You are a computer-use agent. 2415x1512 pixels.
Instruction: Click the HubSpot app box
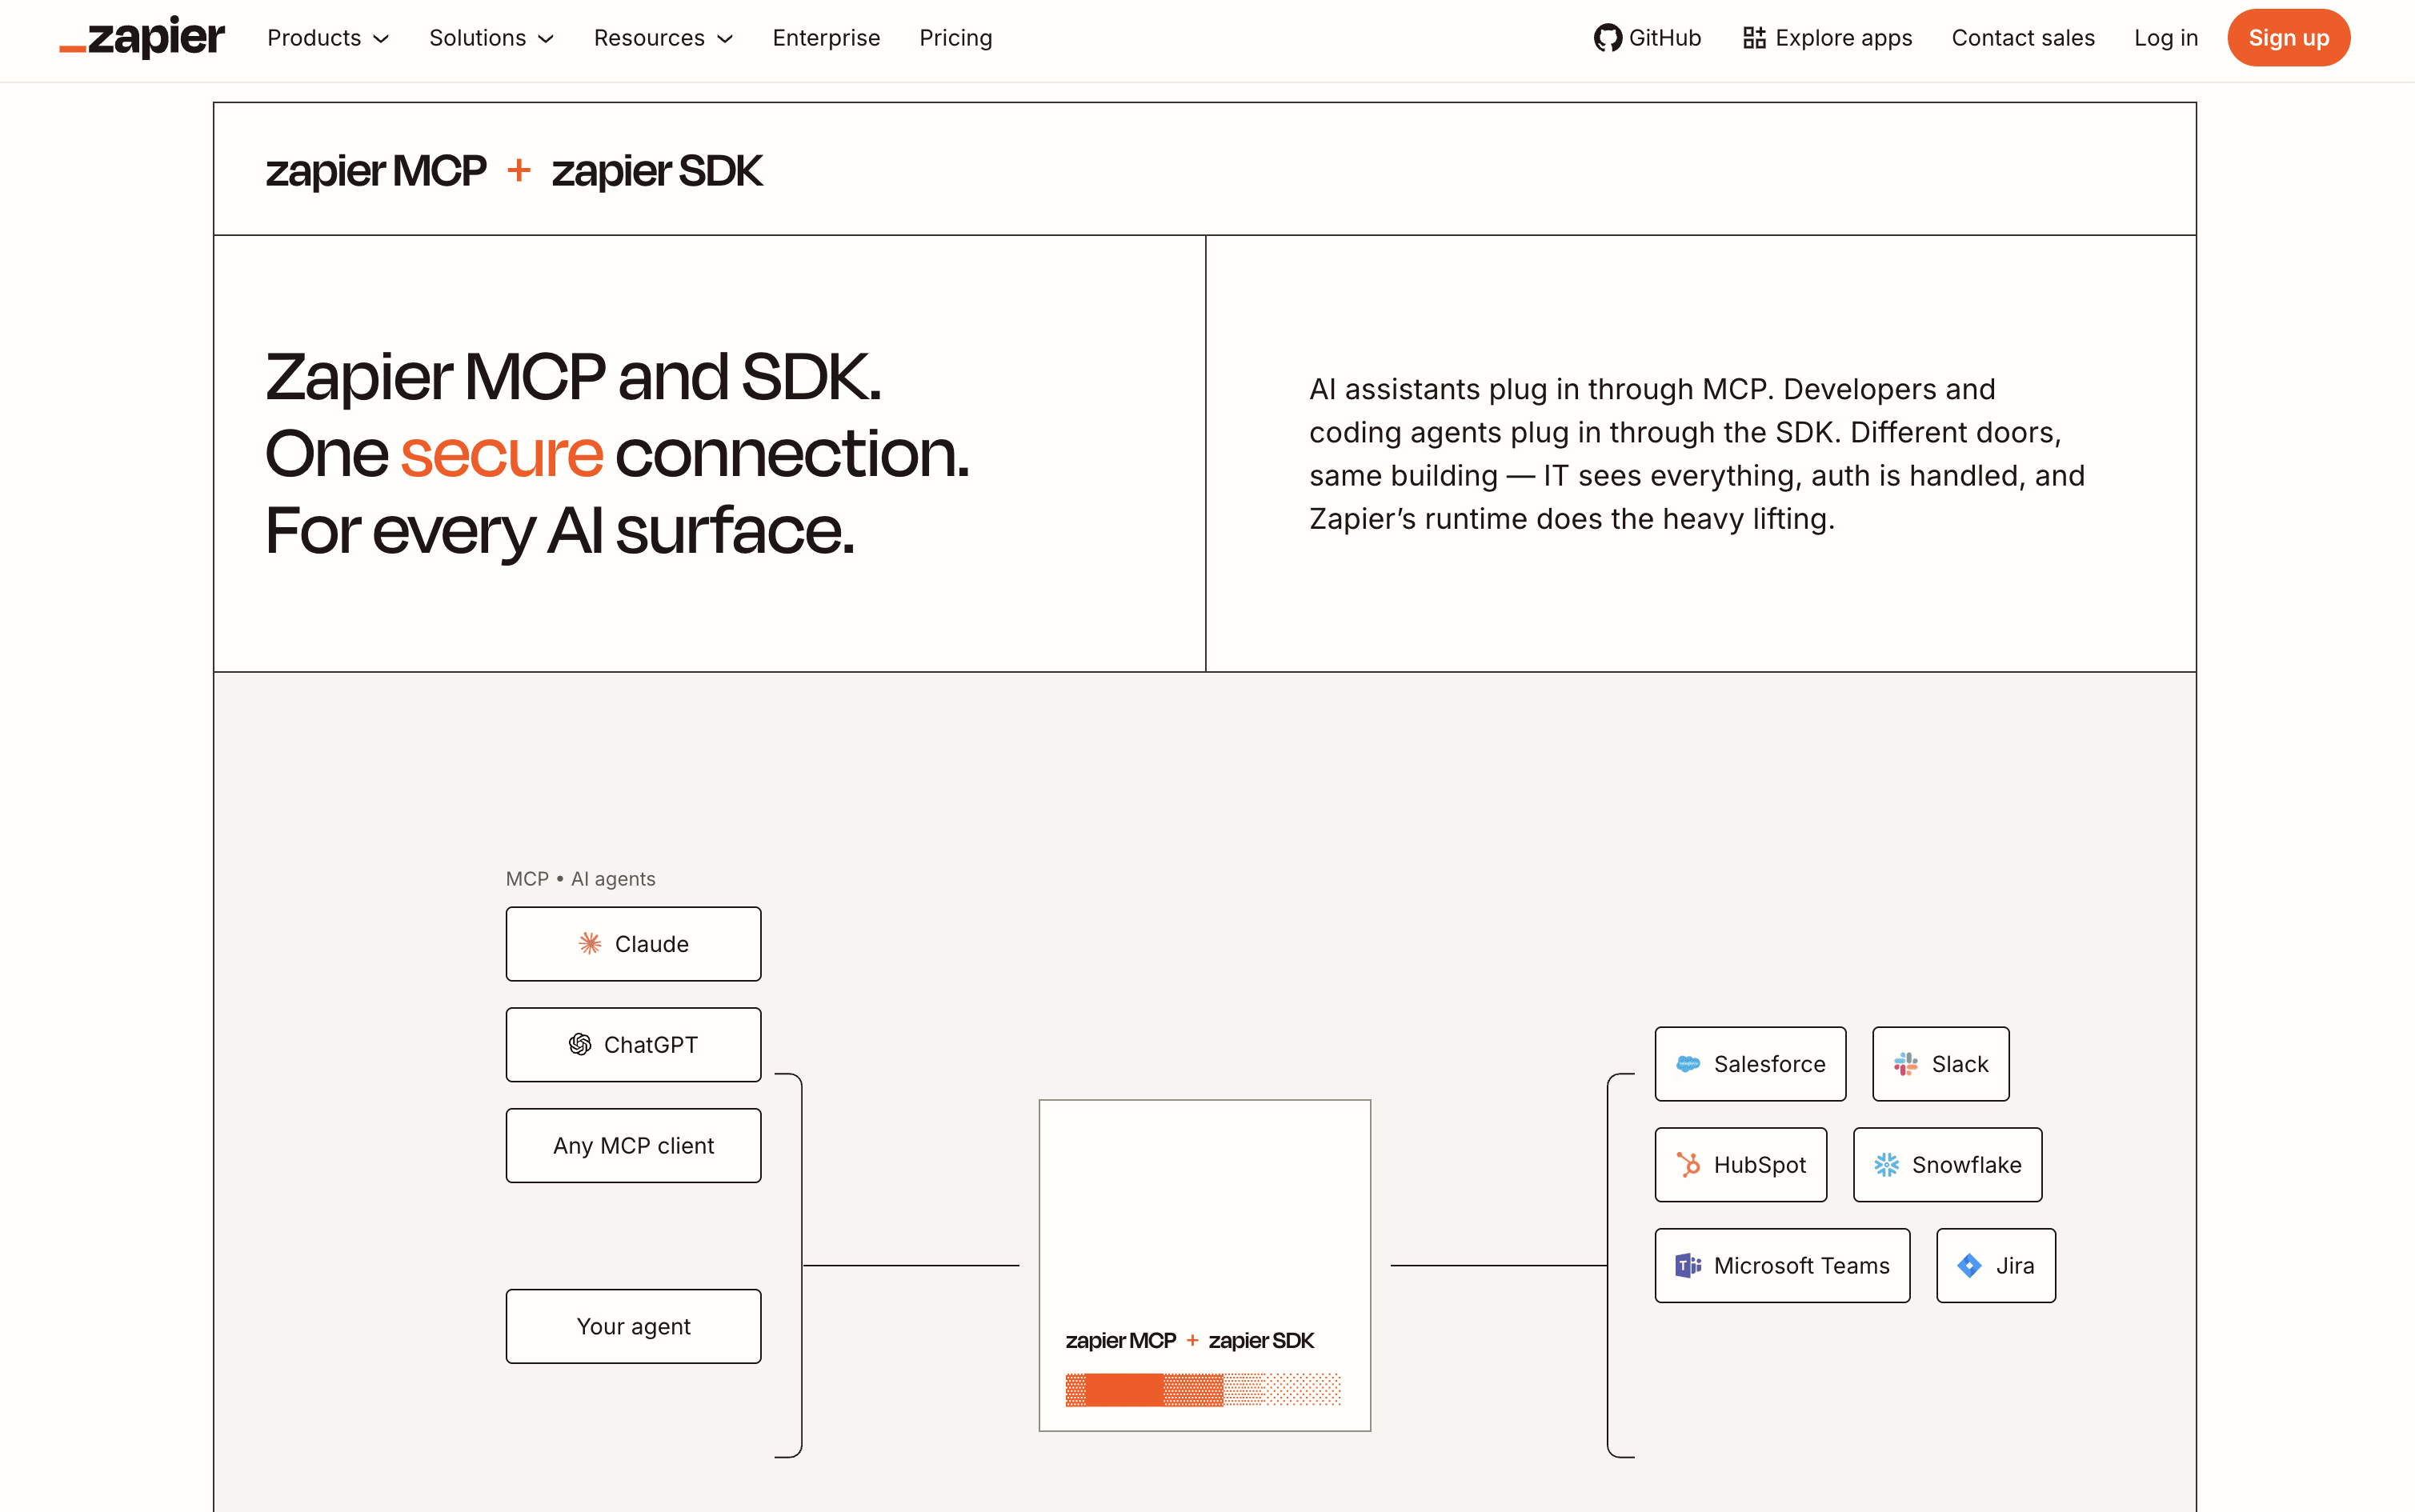pos(1741,1165)
